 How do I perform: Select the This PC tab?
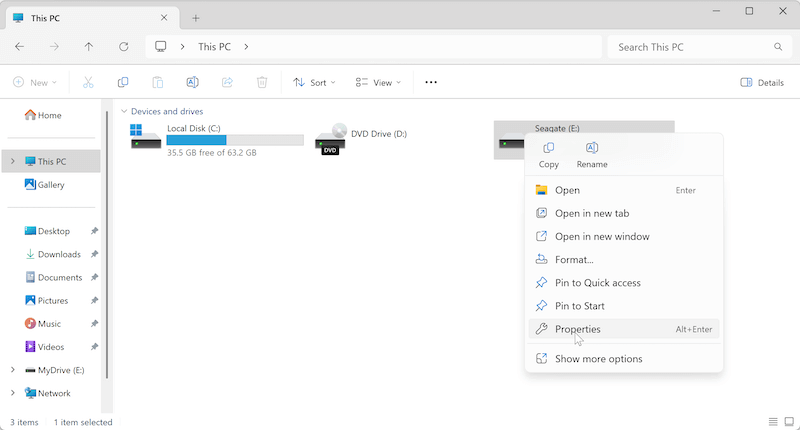pos(92,18)
